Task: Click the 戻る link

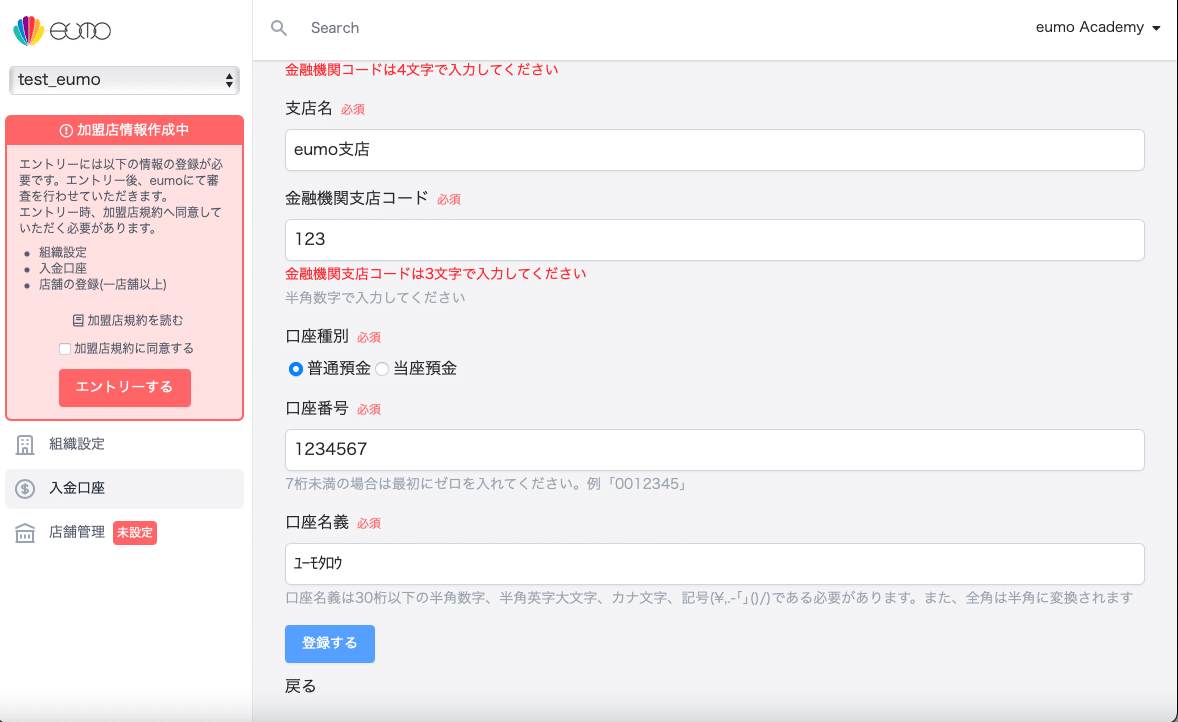Action: [x=301, y=687]
